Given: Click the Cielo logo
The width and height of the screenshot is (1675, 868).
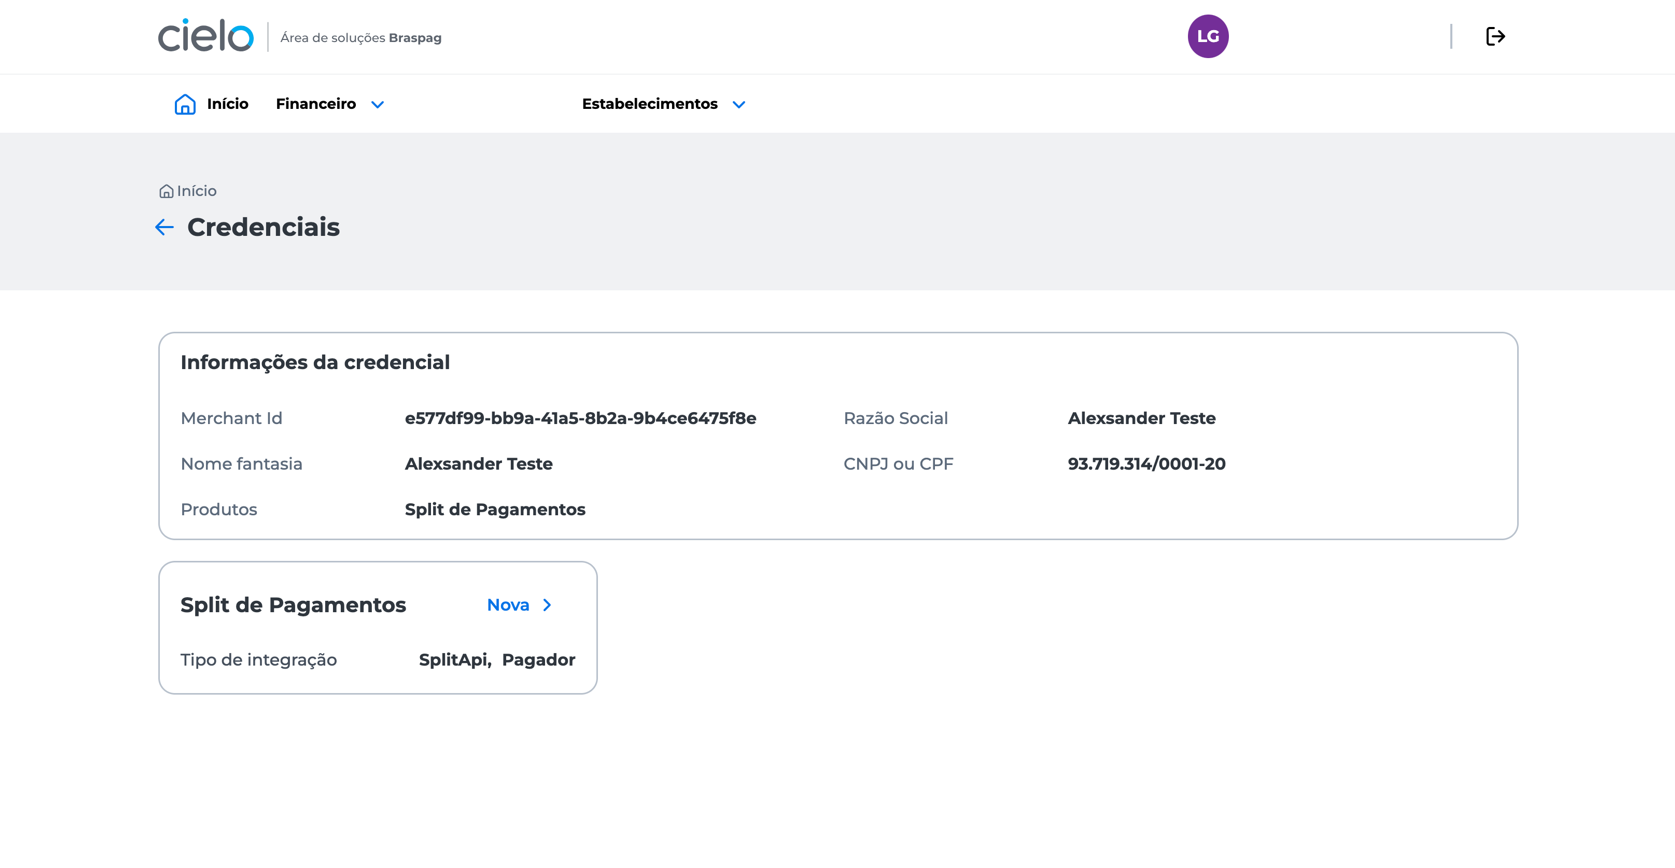Looking at the screenshot, I should [206, 36].
